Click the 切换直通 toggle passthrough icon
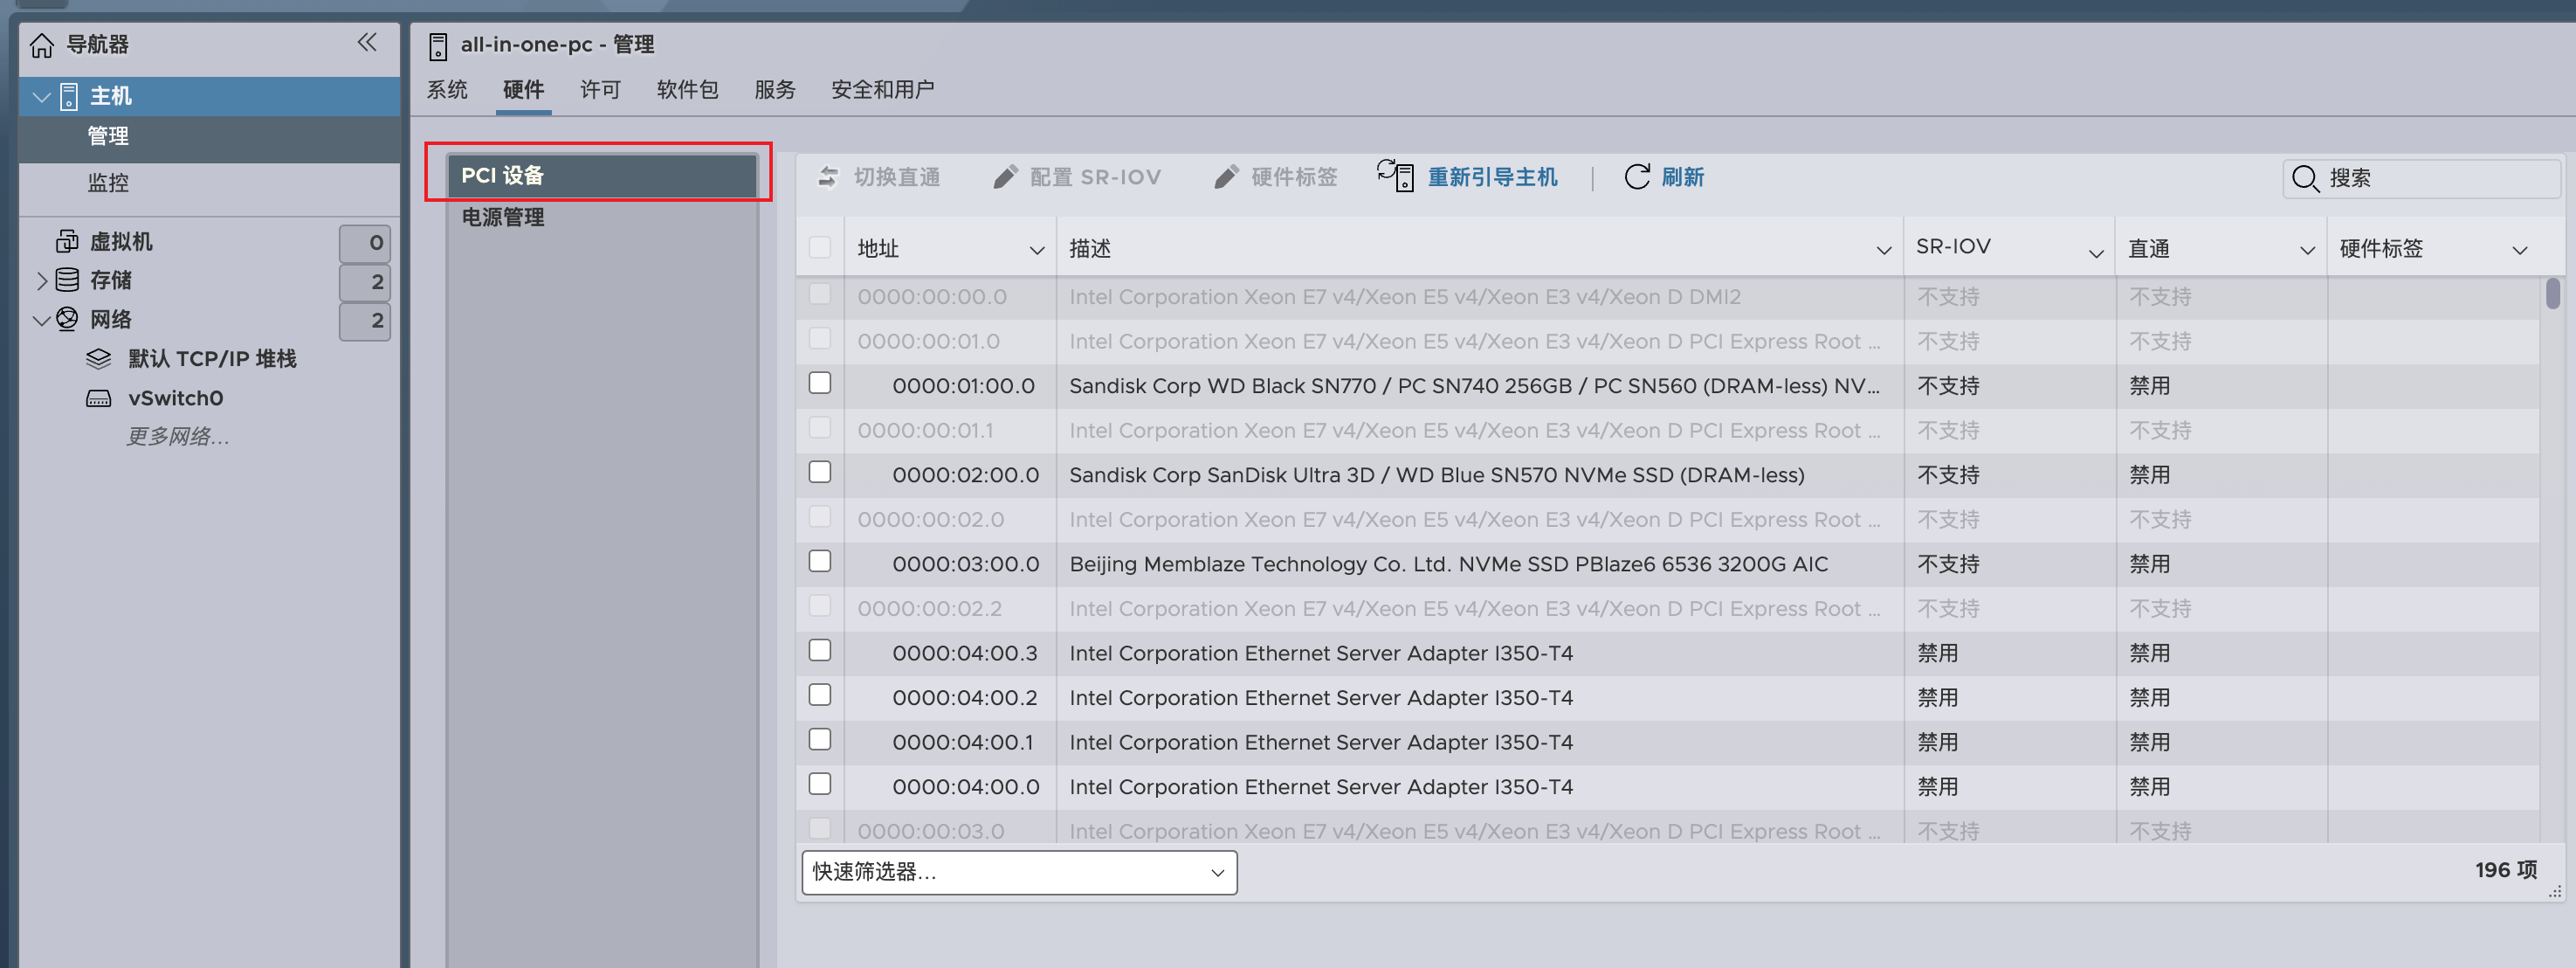Image resolution: width=2576 pixels, height=968 pixels. point(828,177)
